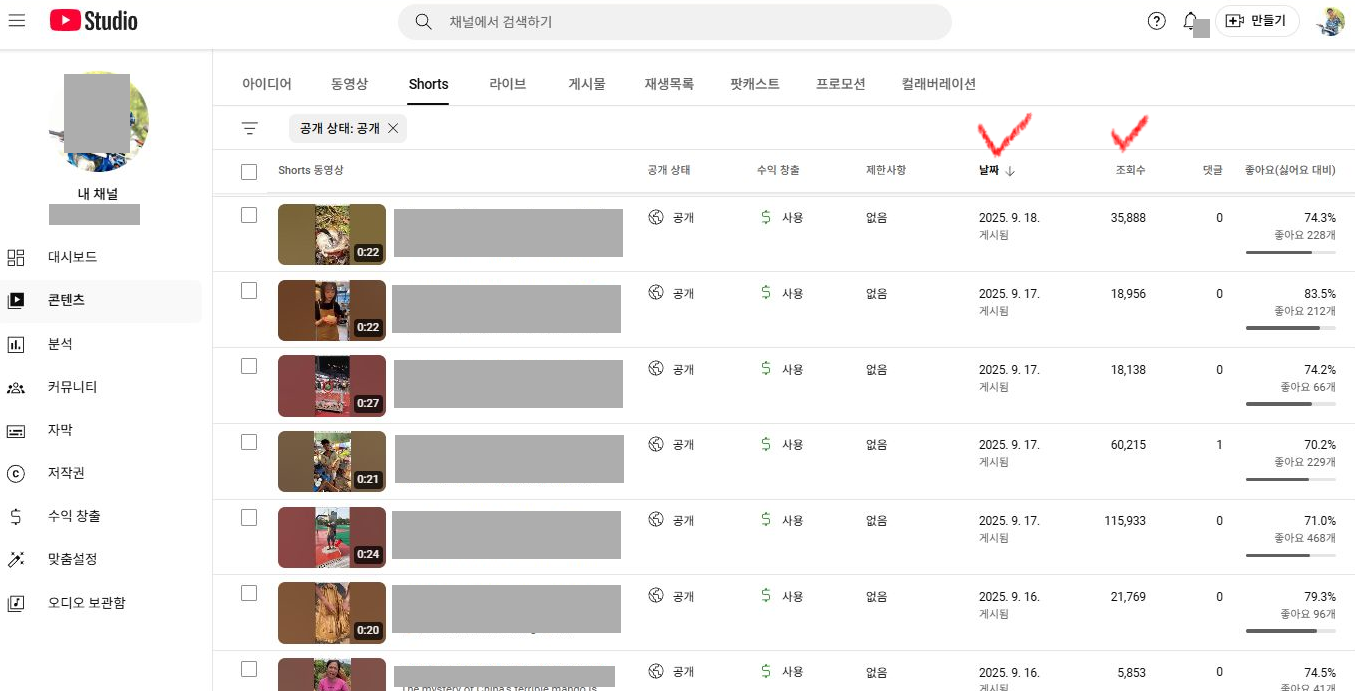Click the 조회수 column header
This screenshot has height=691, width=1355.
point(1130,171)
